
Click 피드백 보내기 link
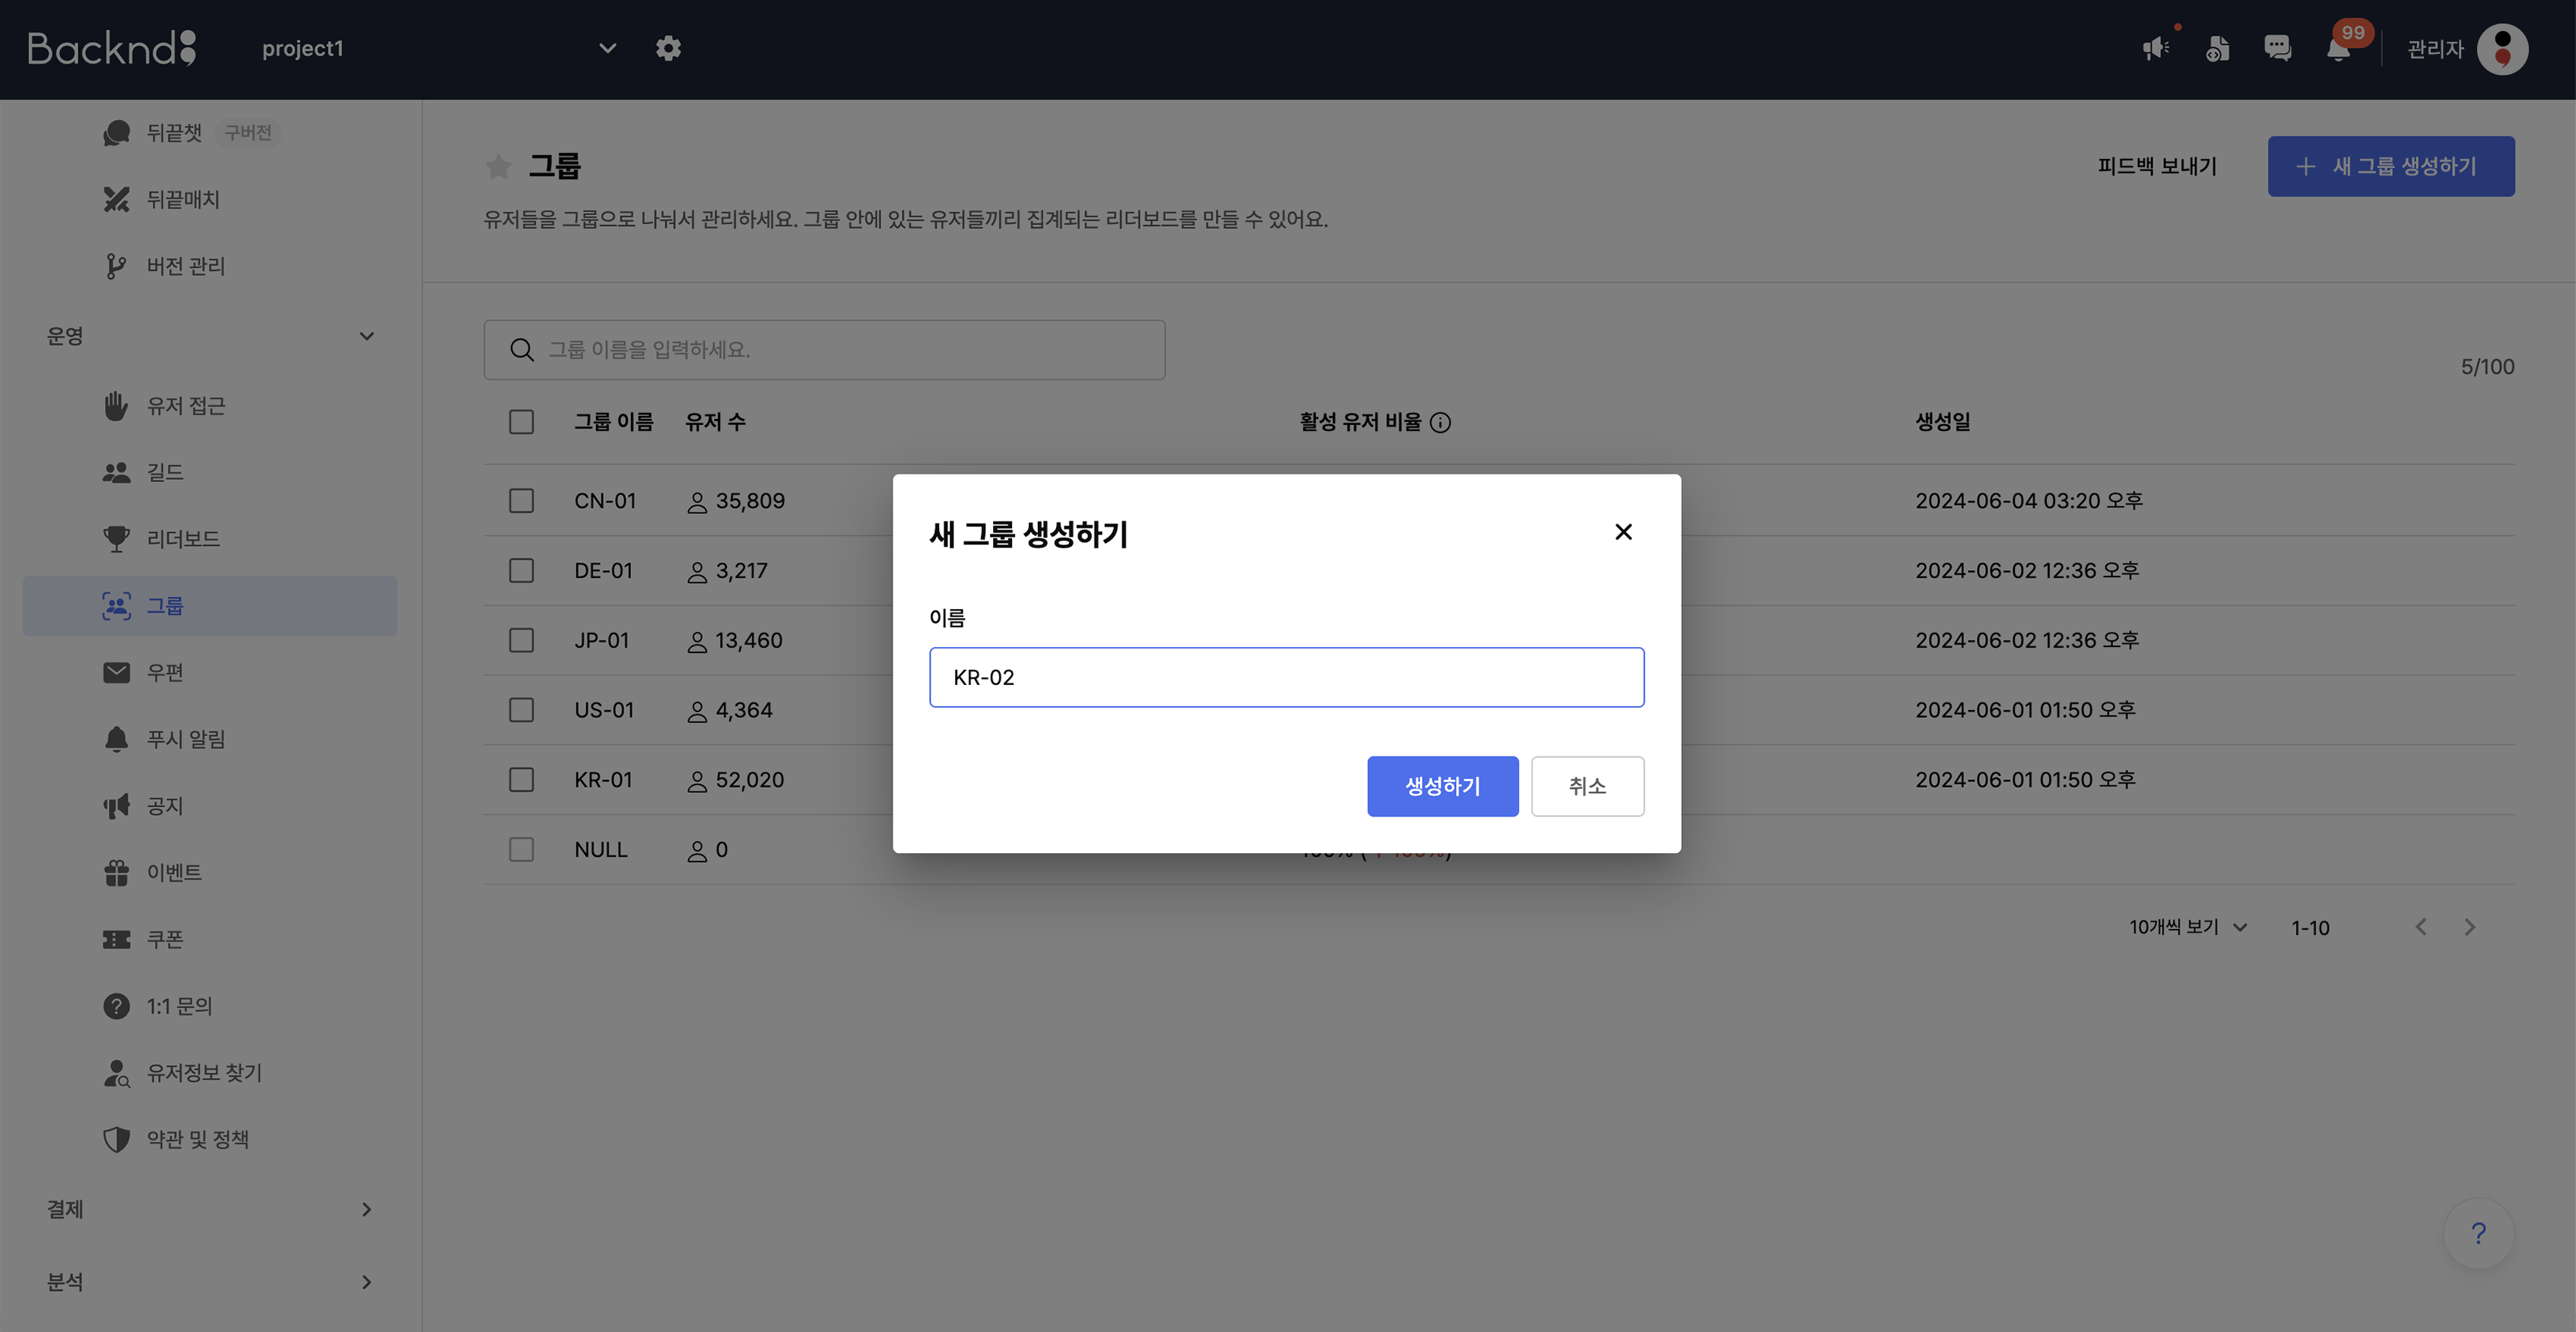click(2157, 166)
